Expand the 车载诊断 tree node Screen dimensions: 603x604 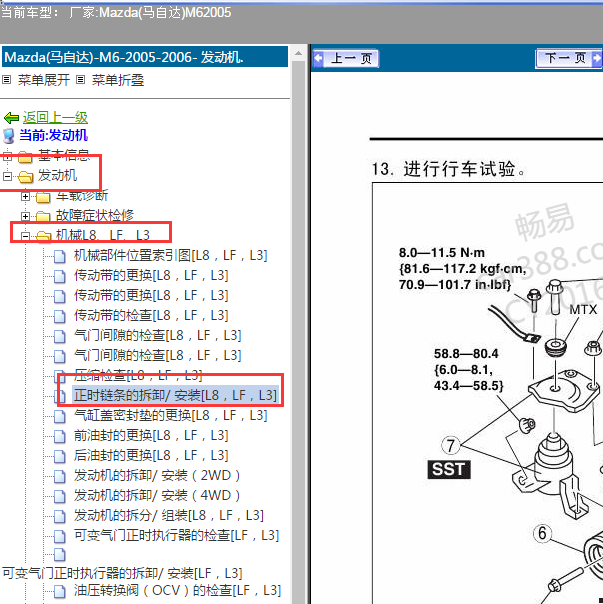[25, 196]
